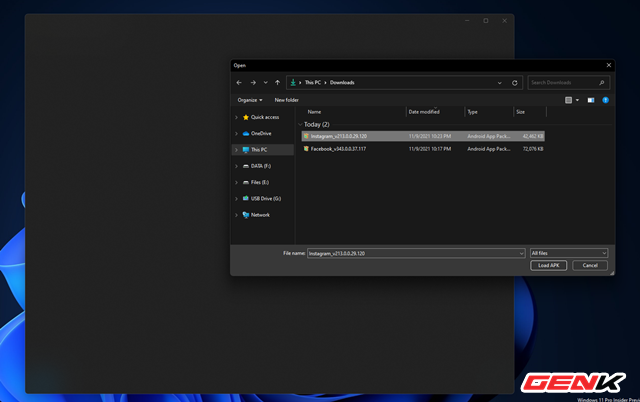Go forward with the right arrow
640x402 pixels.
pyautogui.click(x=253, y=82)
